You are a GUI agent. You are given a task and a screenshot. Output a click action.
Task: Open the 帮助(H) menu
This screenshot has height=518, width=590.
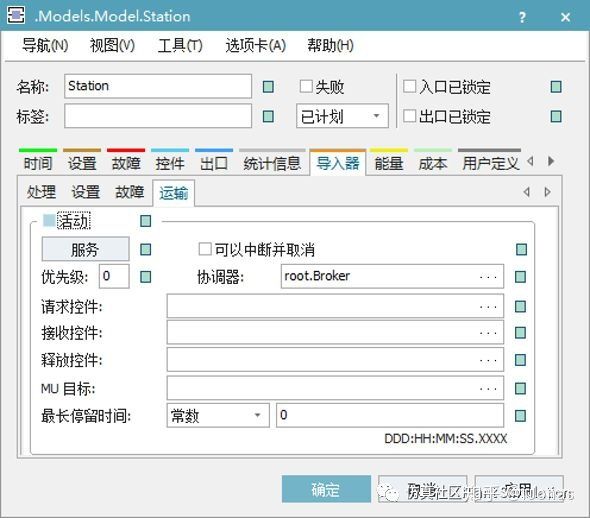(x=330, y=46)
